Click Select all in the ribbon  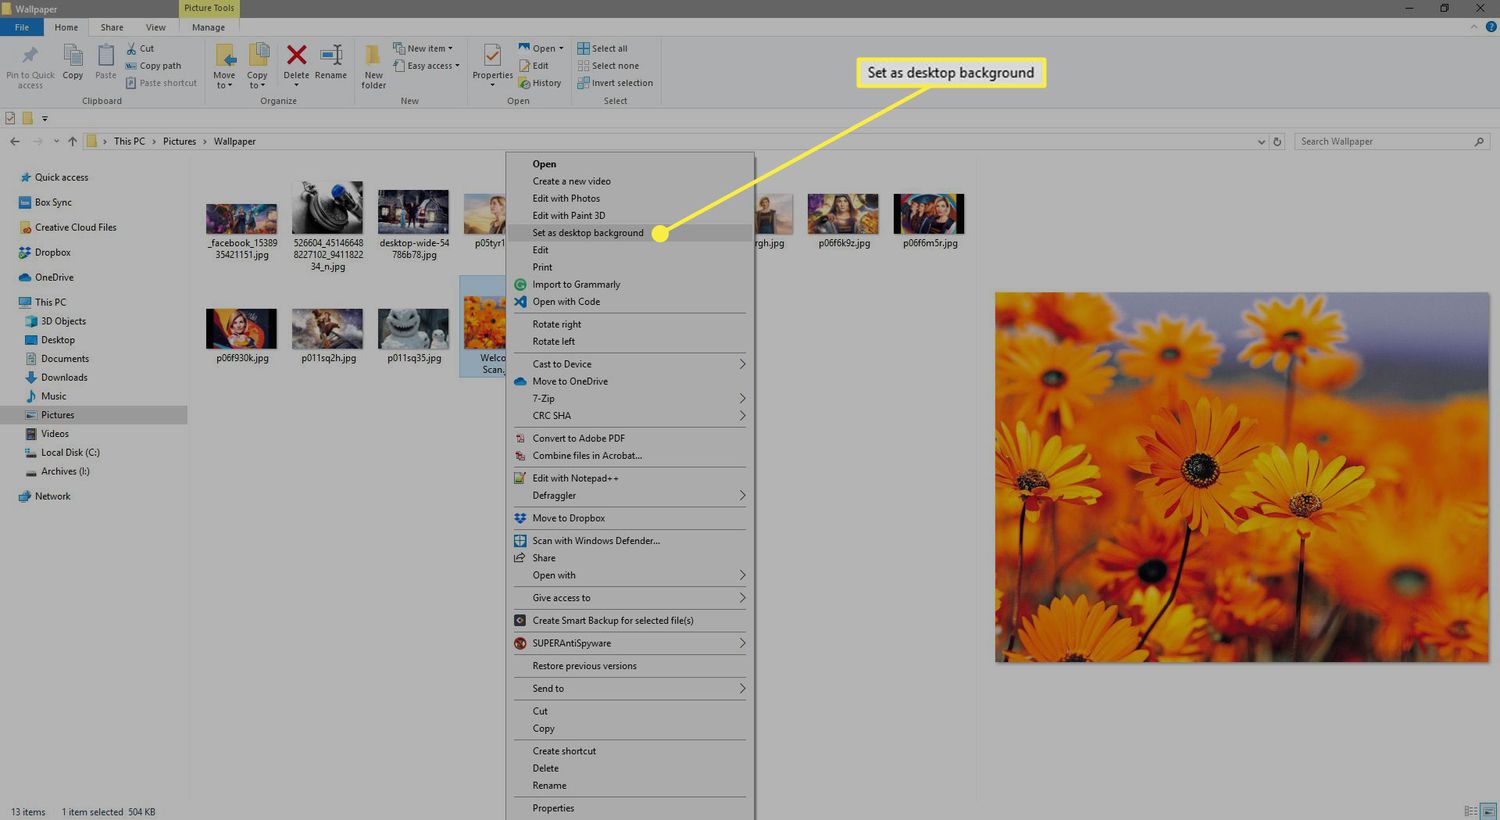602,48
